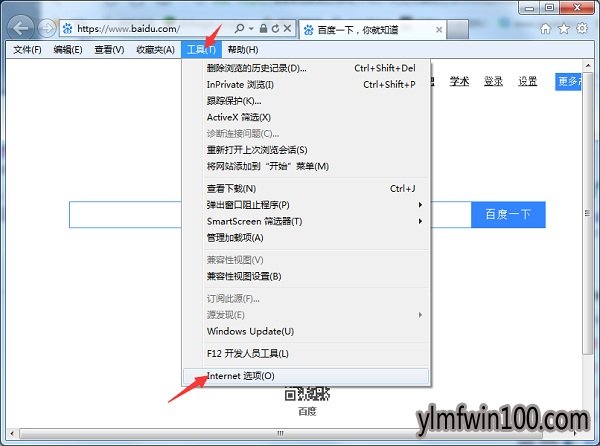
Task: Choose InPrivate 浏览(I) menu item
Action: coord(306,85)
